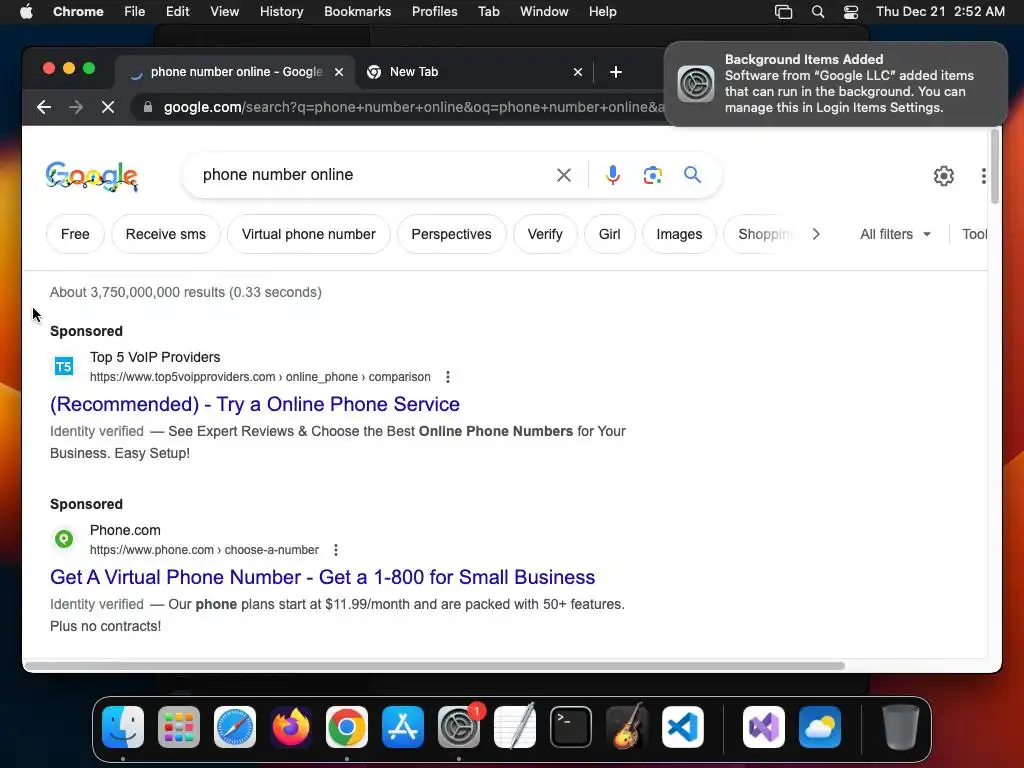
Task: Open the Google logo homepage link
Action: 91,176
